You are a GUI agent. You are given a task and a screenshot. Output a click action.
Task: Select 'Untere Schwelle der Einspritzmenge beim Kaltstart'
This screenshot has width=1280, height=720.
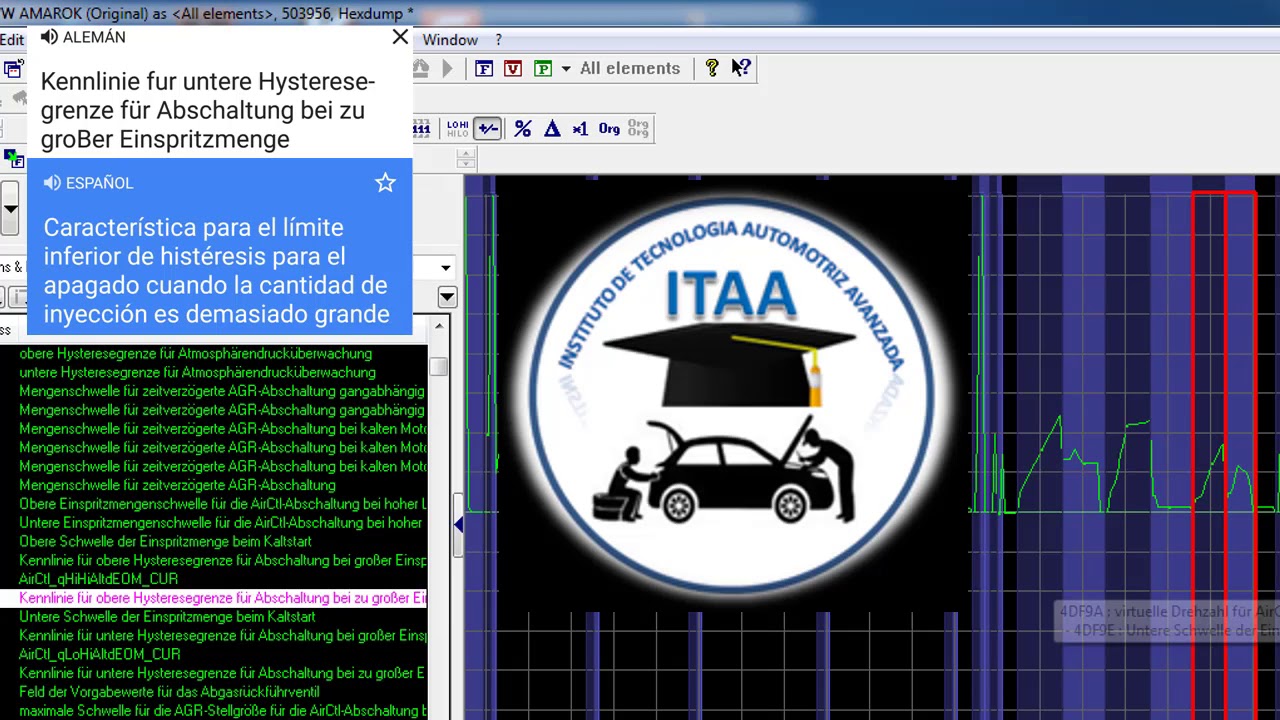pyautogui.click(x=168, y=616)
